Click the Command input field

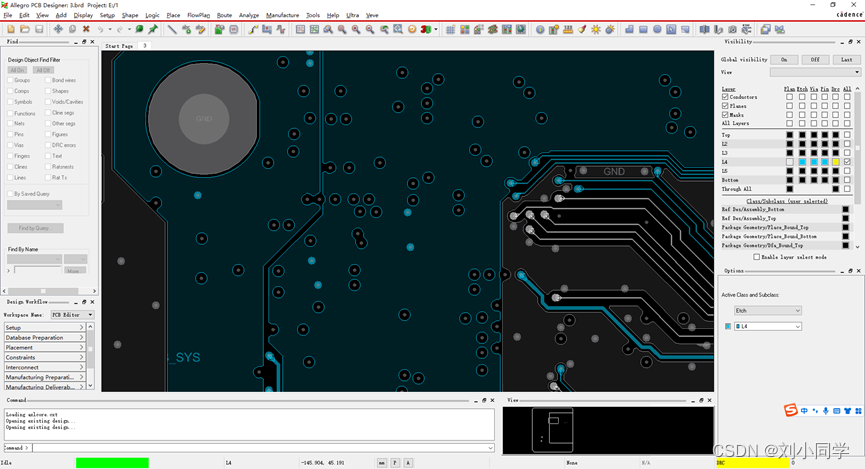[262, 448]
